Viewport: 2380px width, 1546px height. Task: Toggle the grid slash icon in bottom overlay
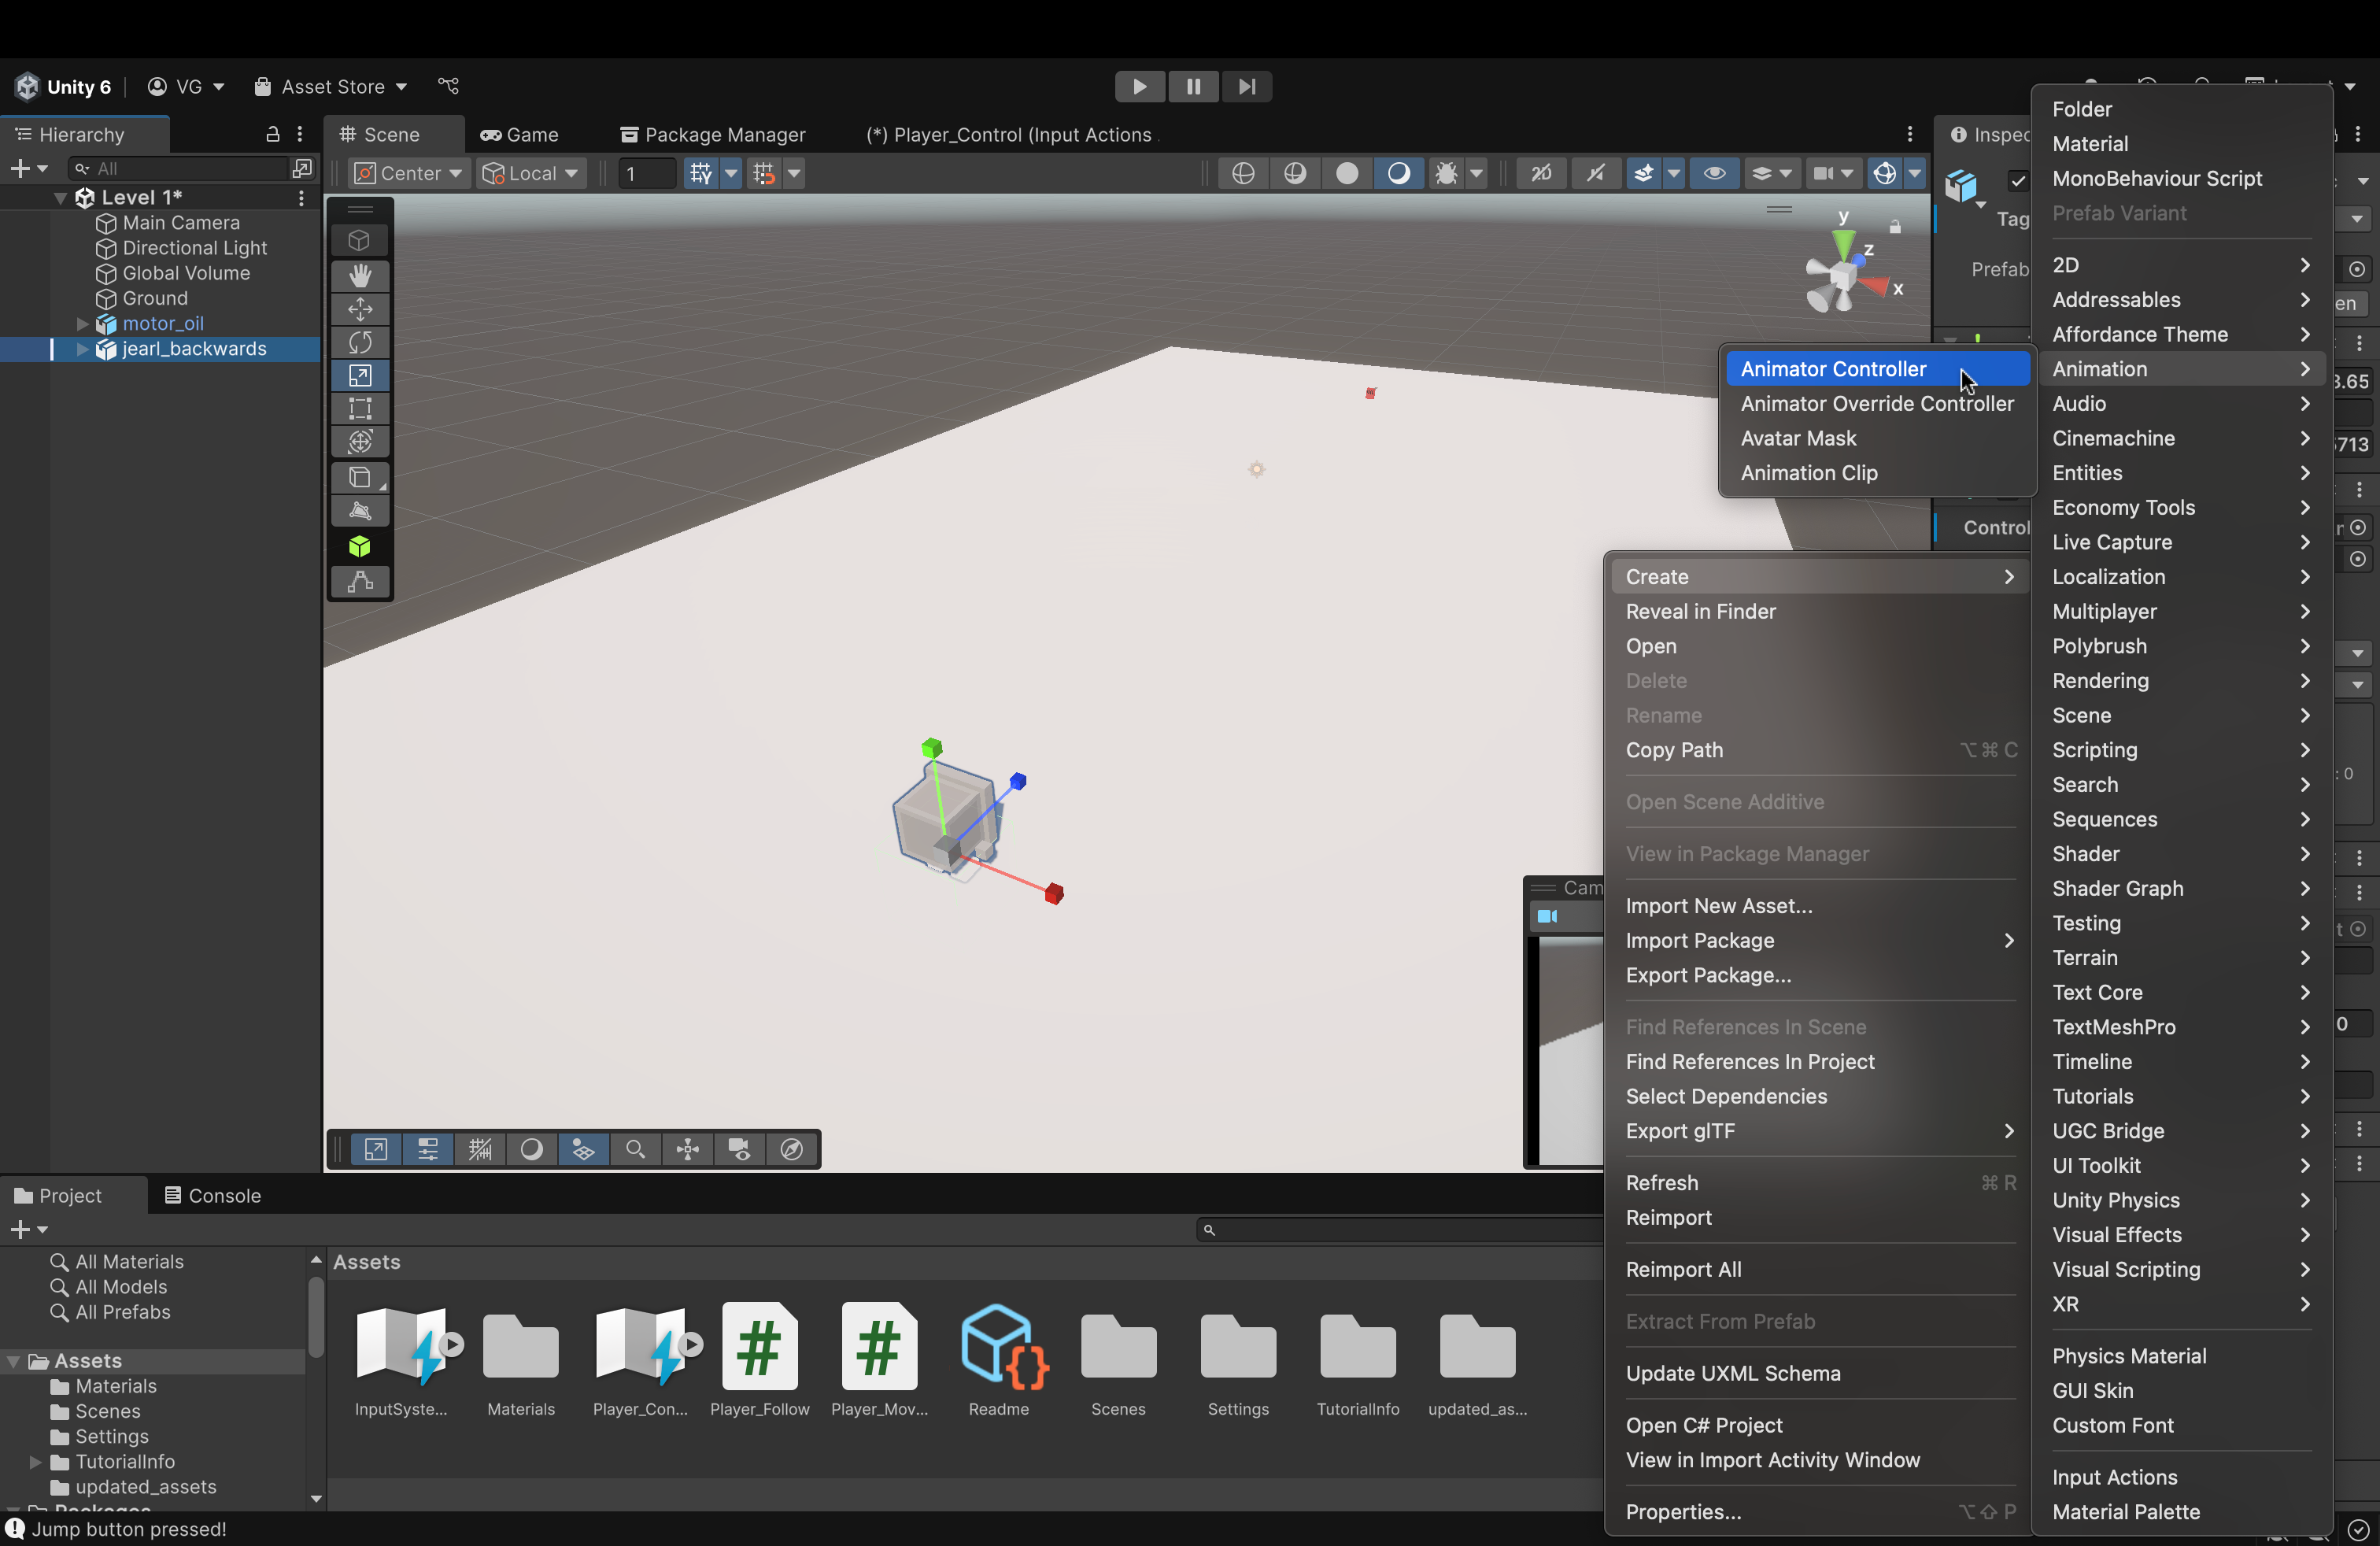tap(480, 1150)
